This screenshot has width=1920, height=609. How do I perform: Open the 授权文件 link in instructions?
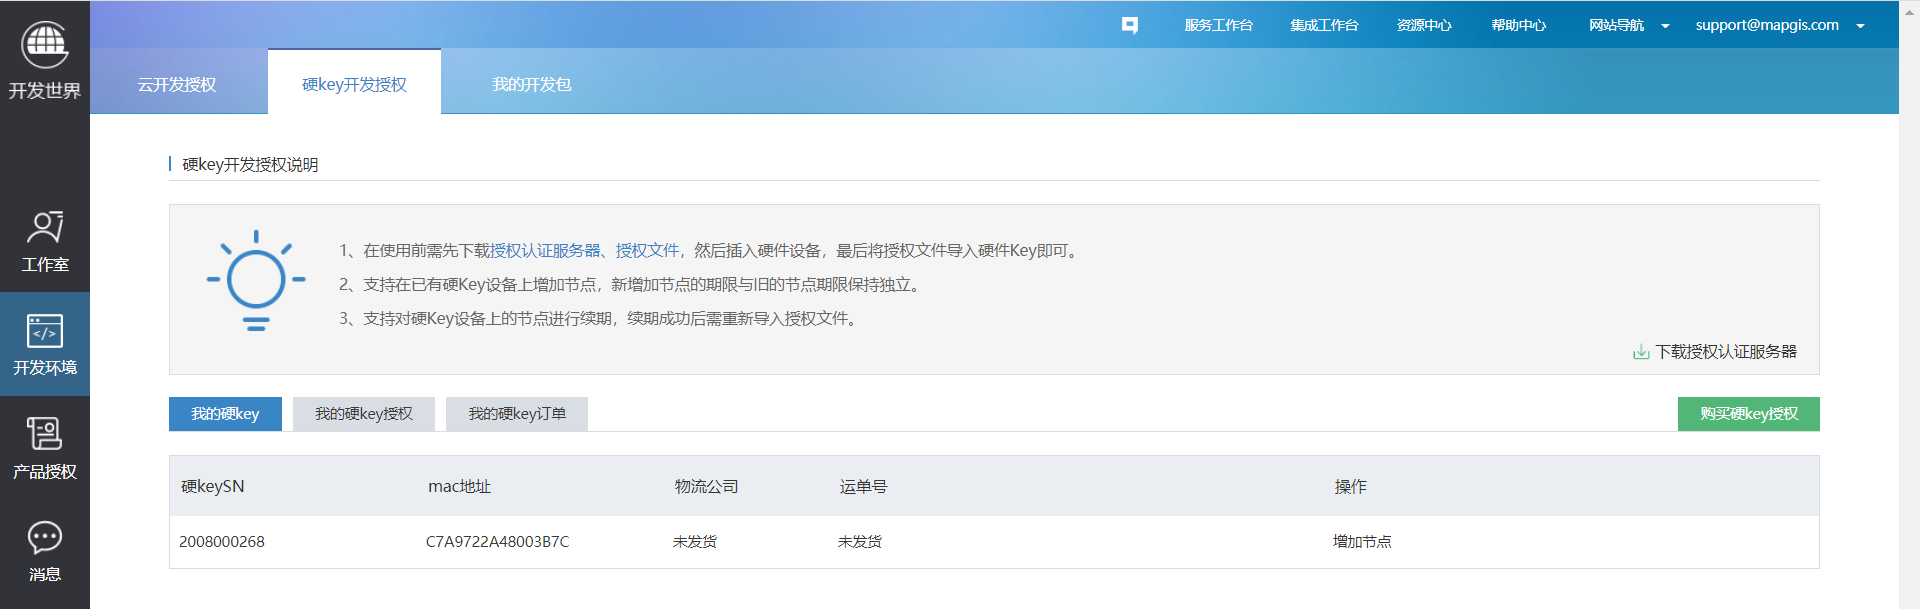pyautogui.click(x=647, y=251)
